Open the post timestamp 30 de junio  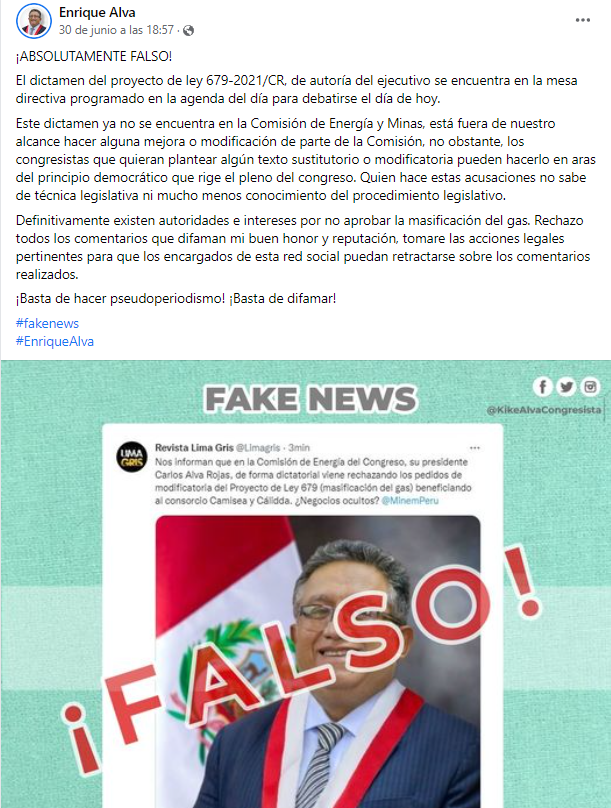(x=116, y=30)
